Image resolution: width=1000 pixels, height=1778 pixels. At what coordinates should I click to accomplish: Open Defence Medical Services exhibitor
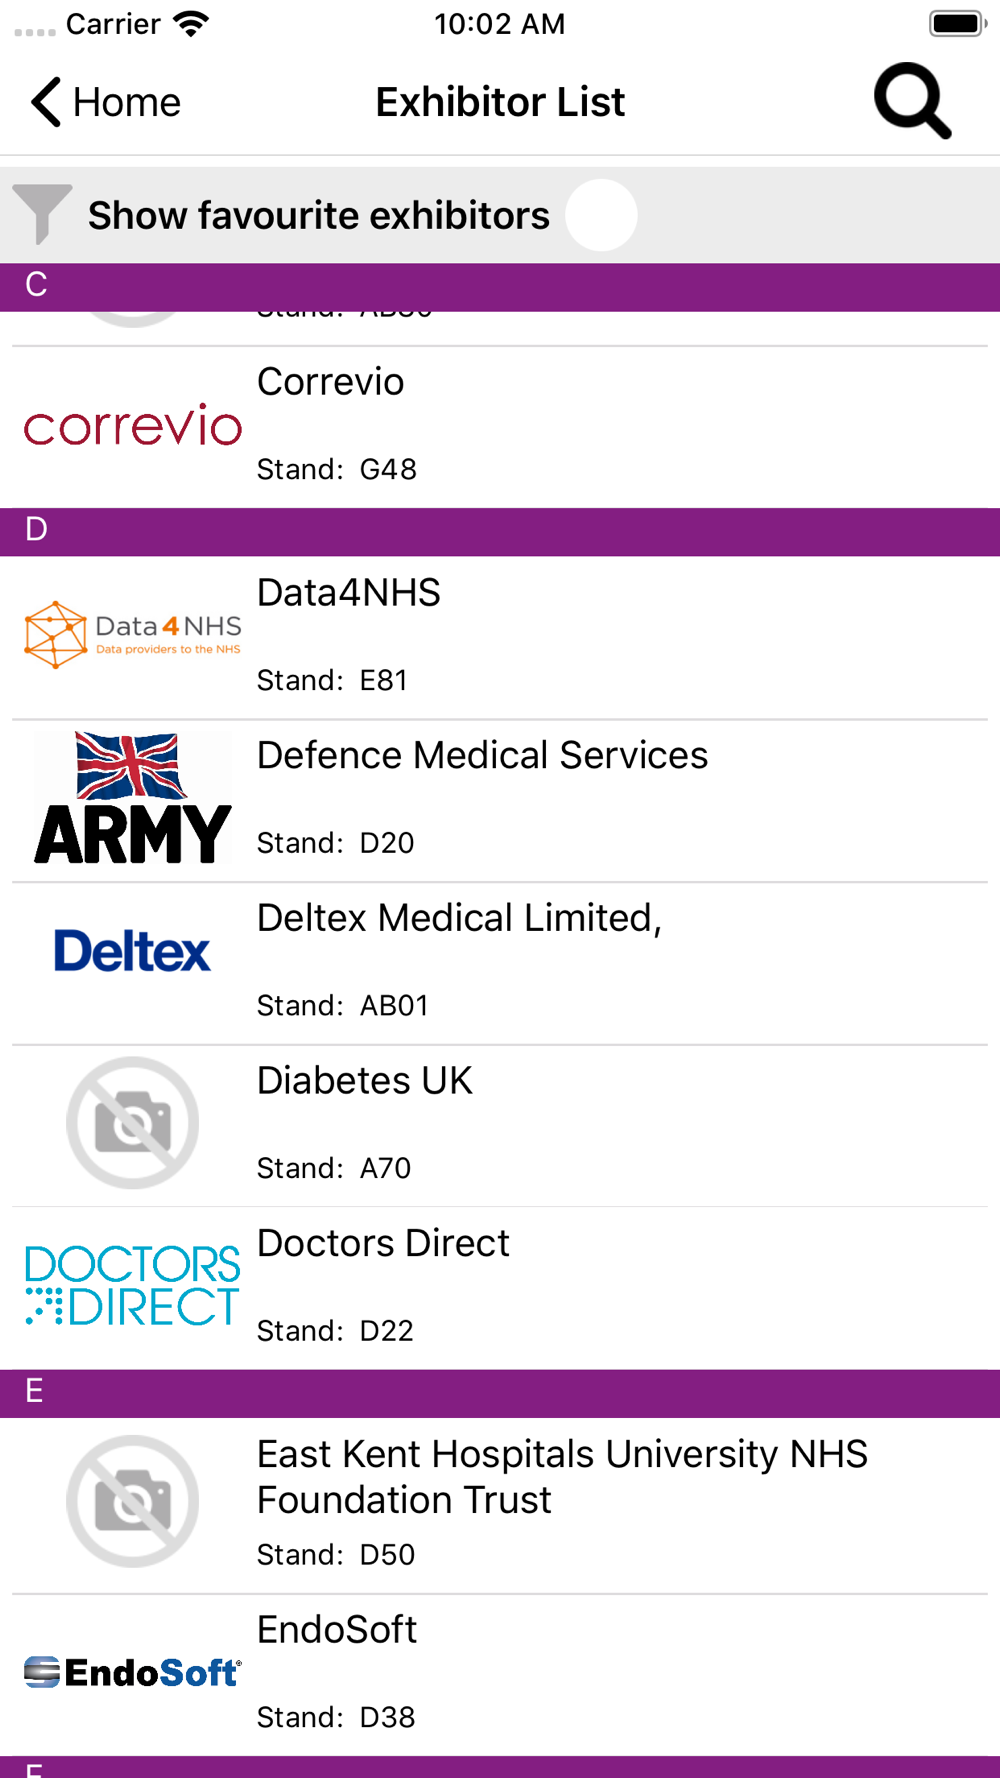500,800
